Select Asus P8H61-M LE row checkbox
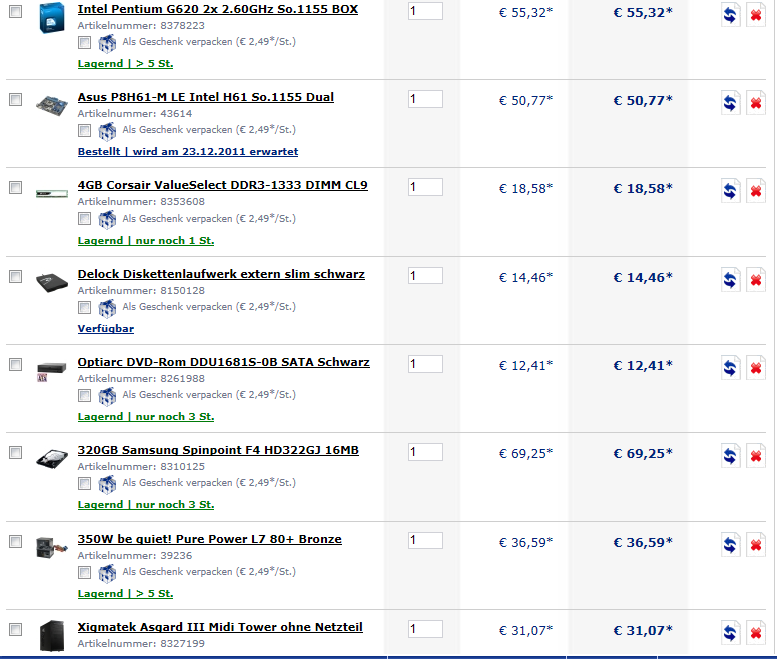777x659 pixels. (x=16, y=100)
